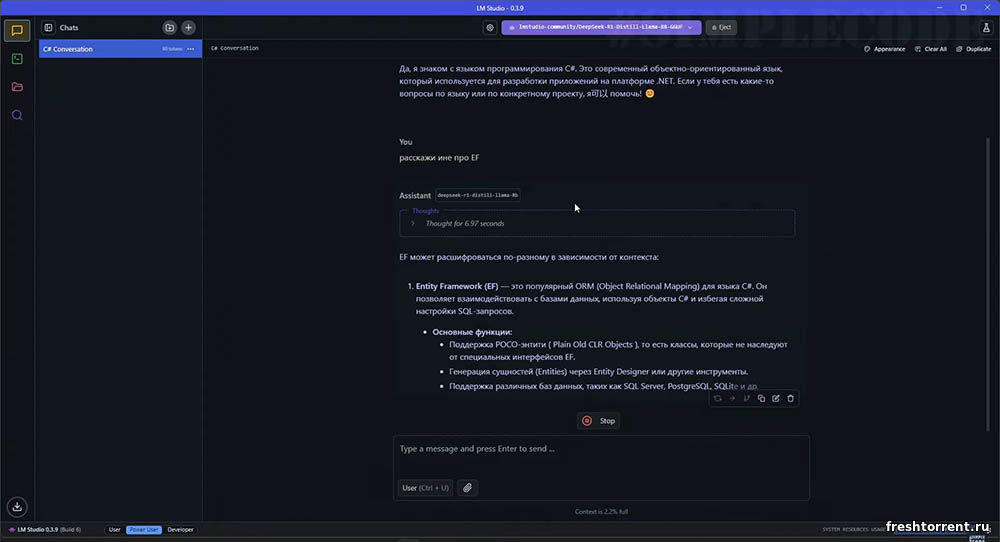Copy the assistant message

point(761,398)
